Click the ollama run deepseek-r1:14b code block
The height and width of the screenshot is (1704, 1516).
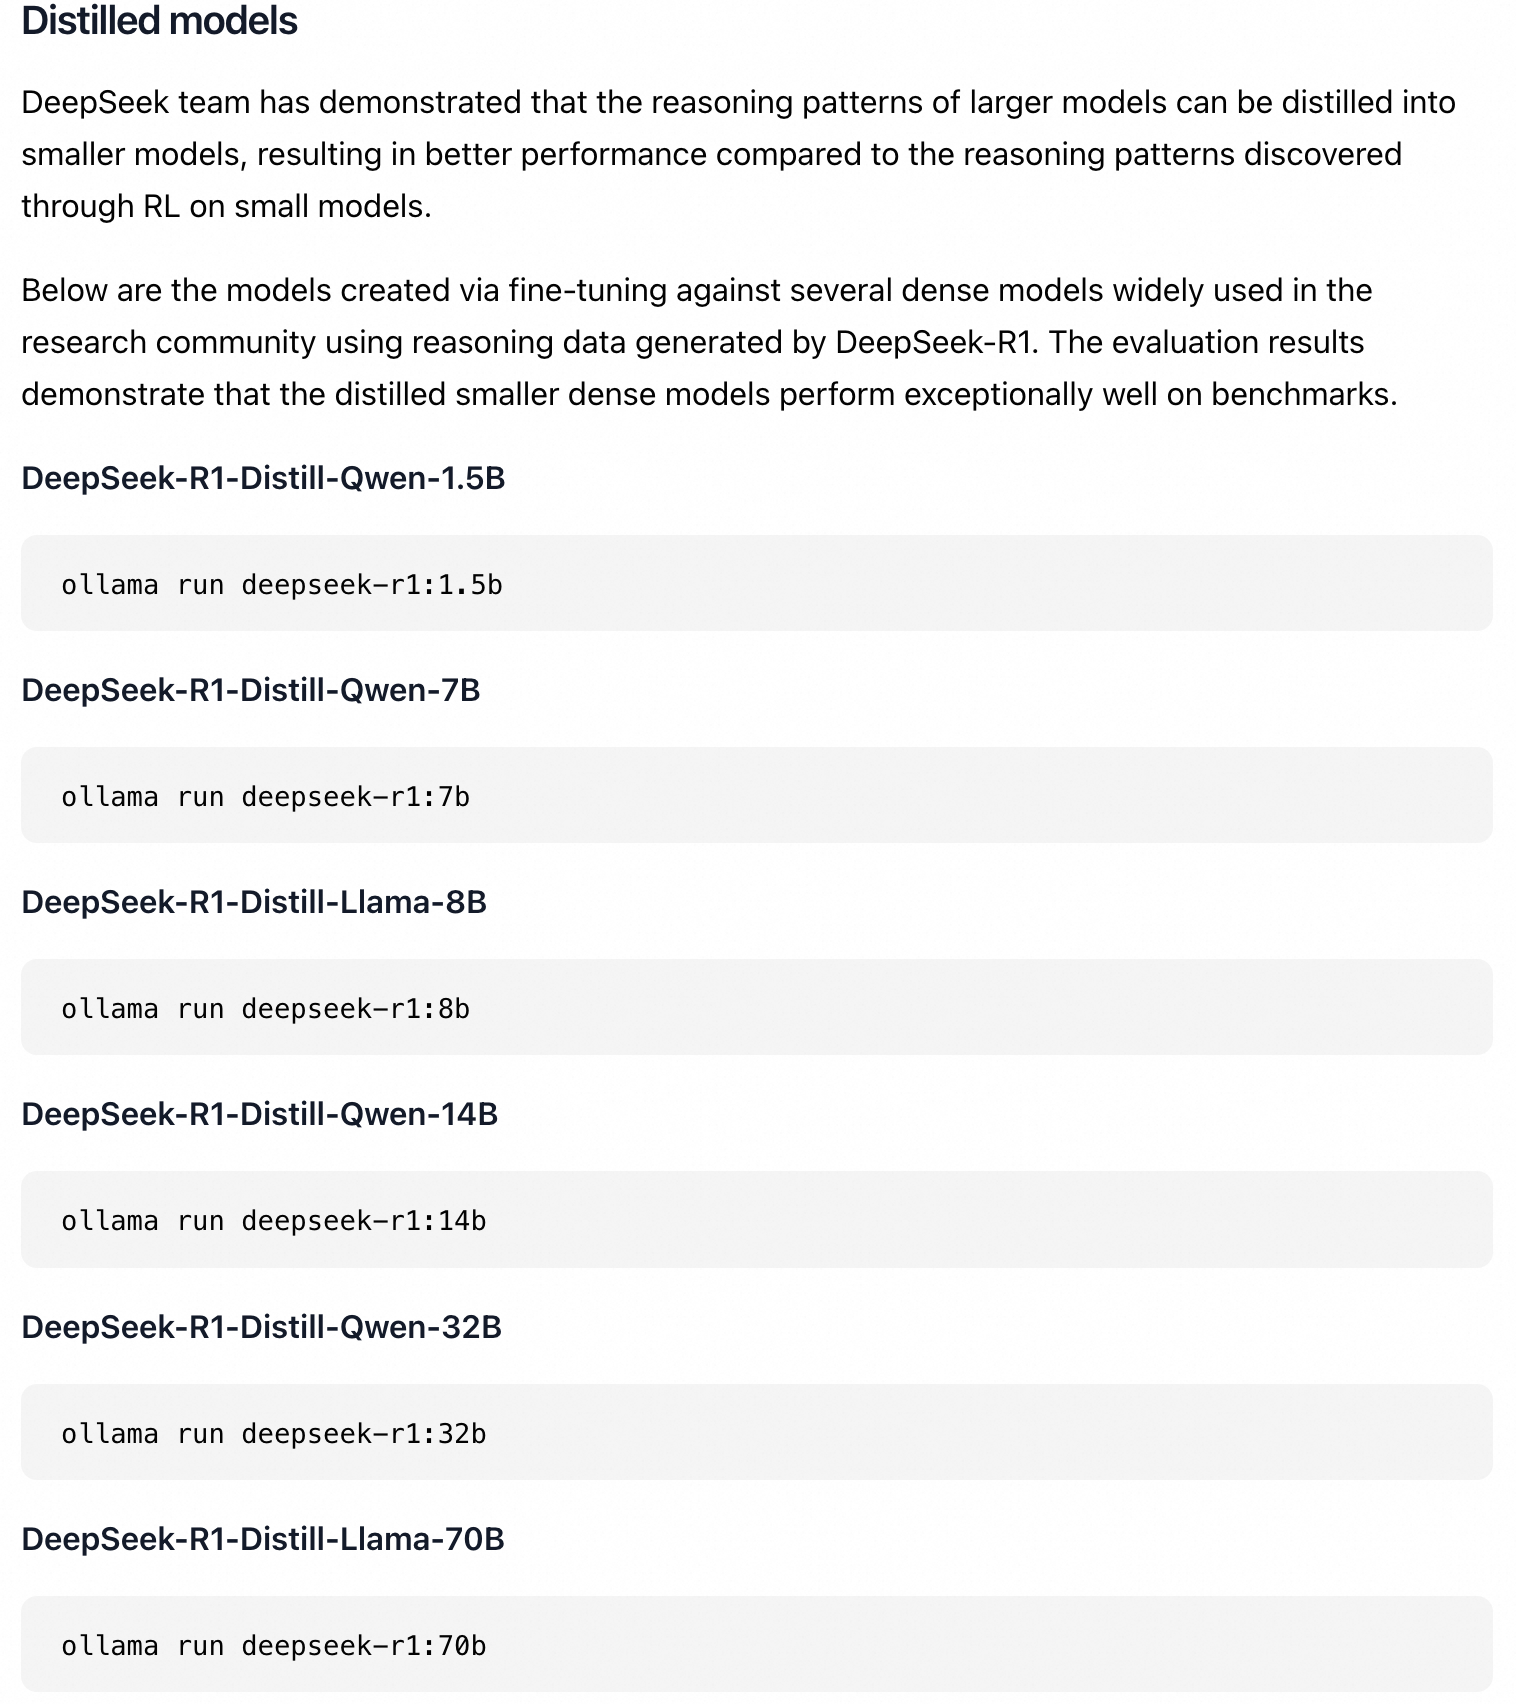point(273,1220)
